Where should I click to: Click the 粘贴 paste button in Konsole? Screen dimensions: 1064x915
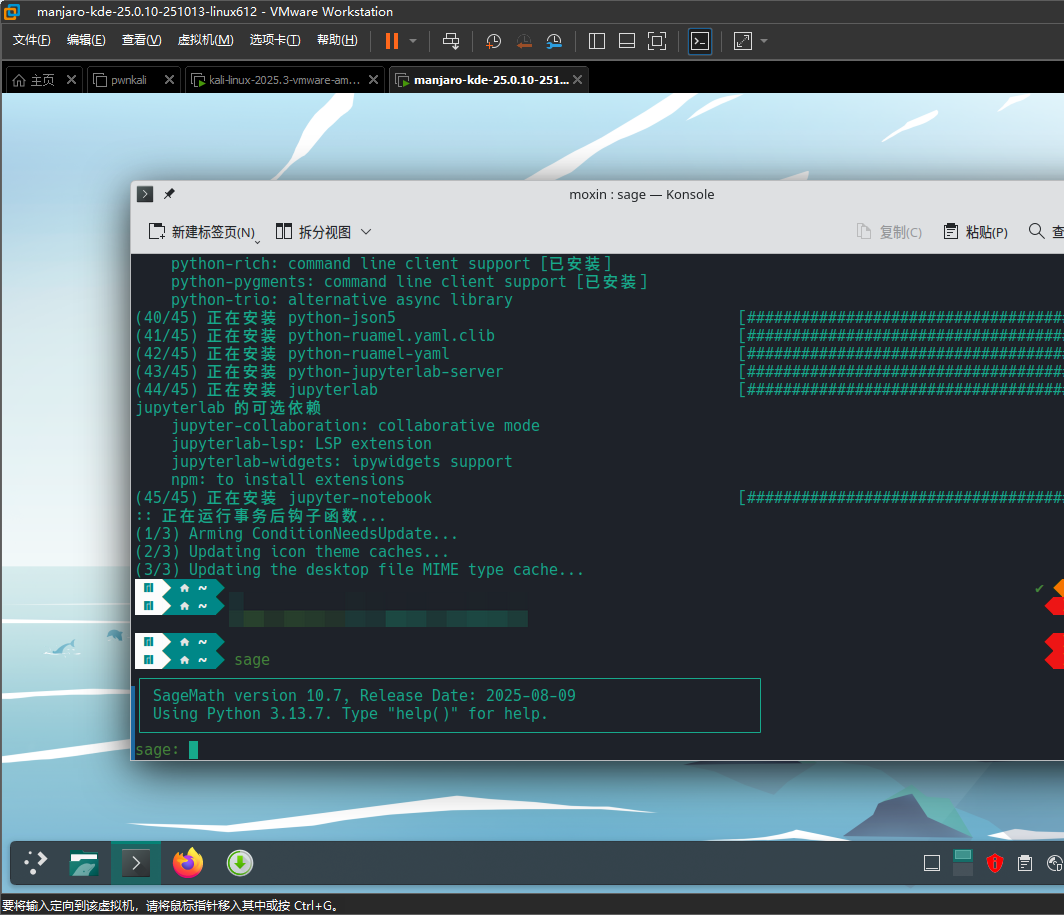975,232
